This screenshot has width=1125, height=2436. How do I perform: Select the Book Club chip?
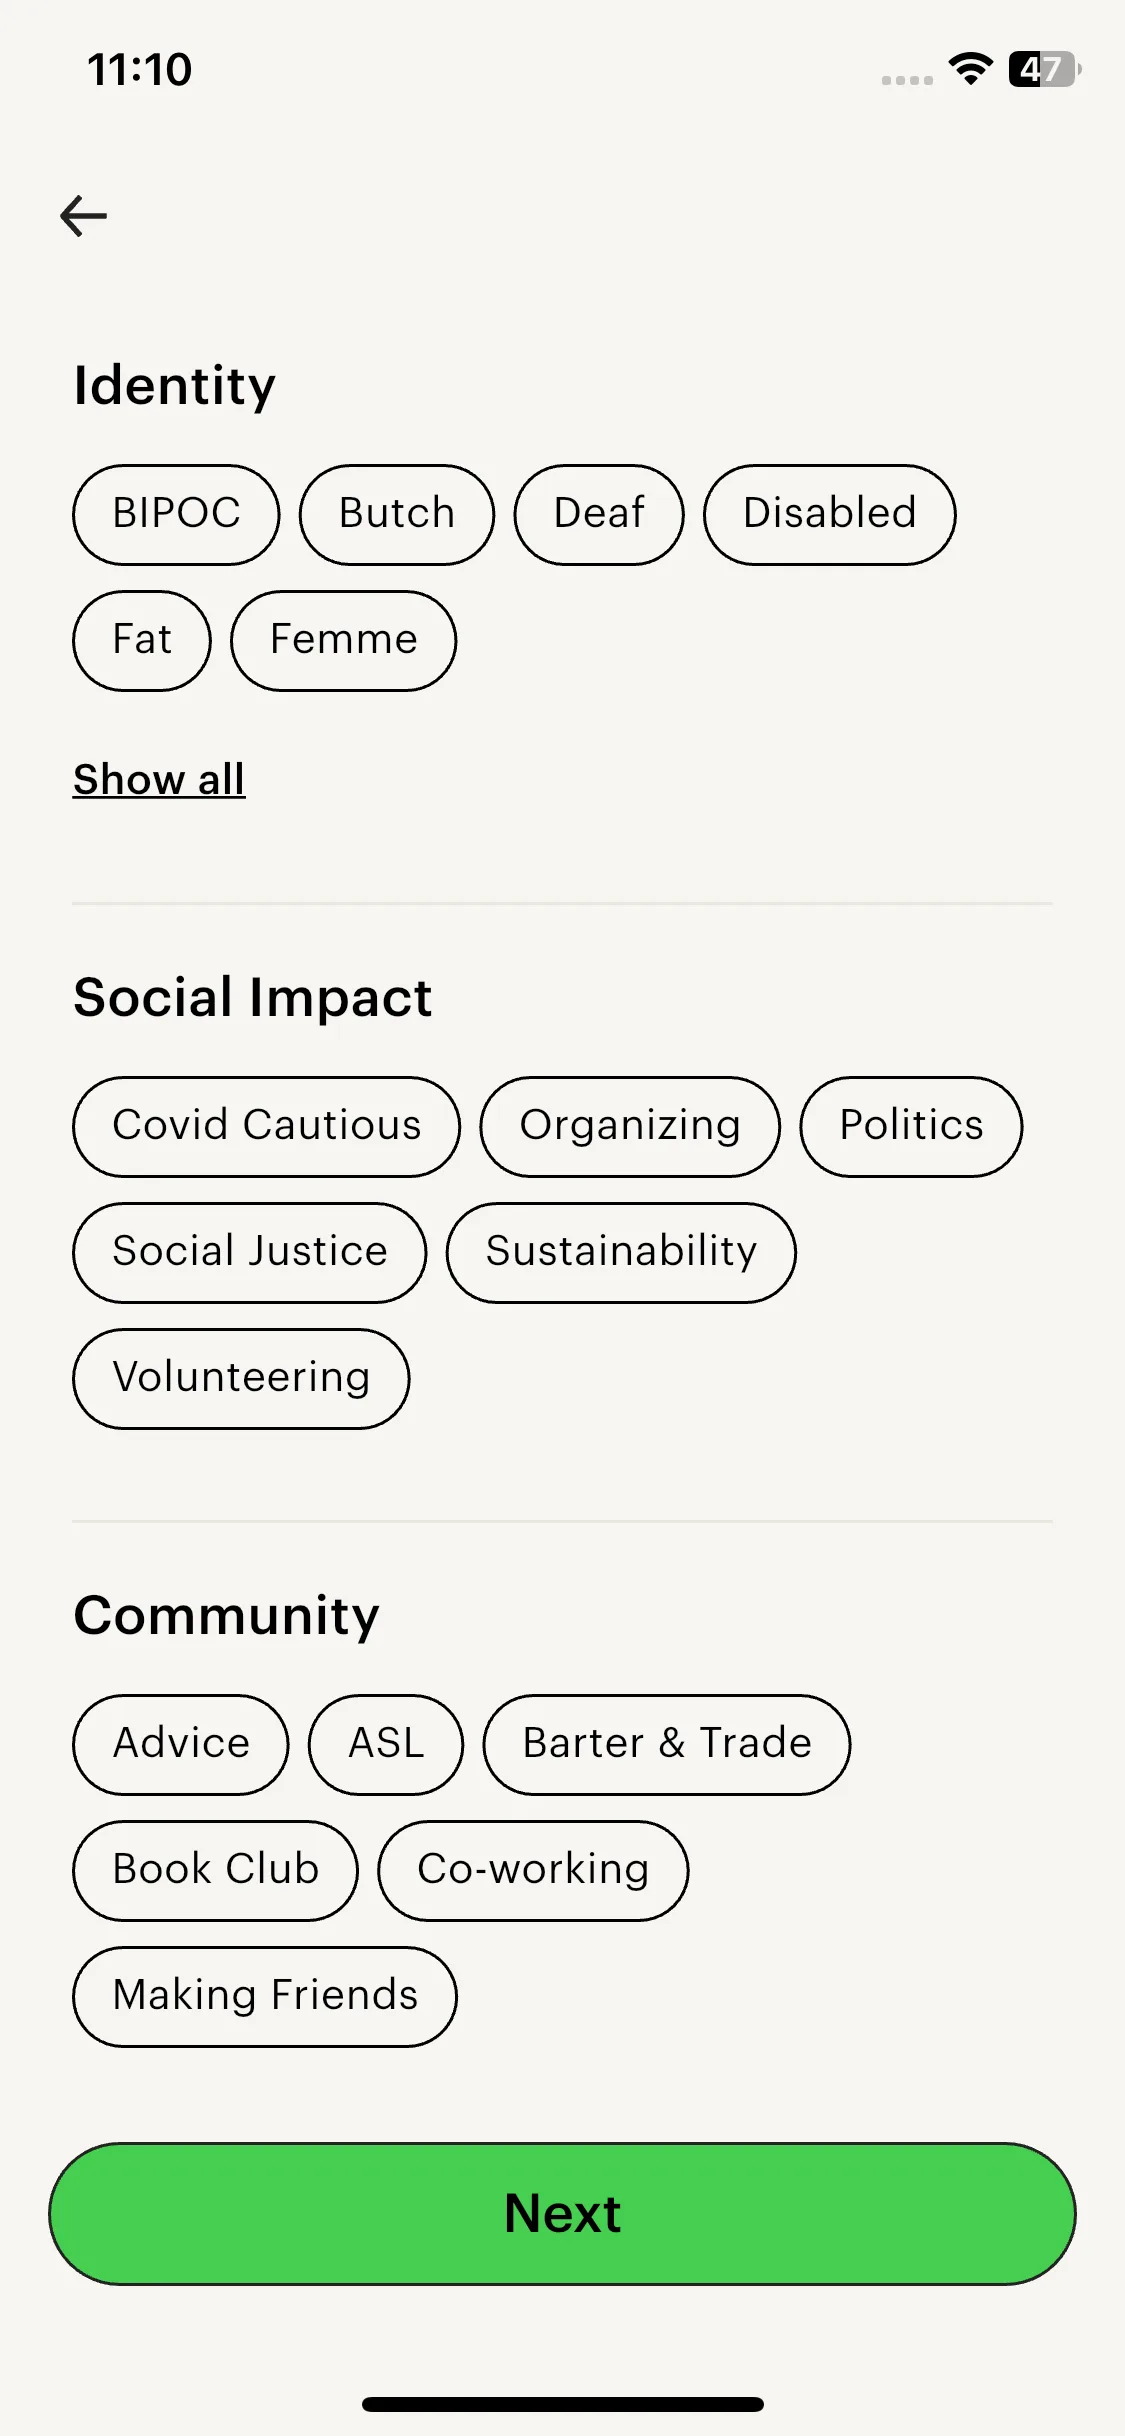[x=215, y=1870]
